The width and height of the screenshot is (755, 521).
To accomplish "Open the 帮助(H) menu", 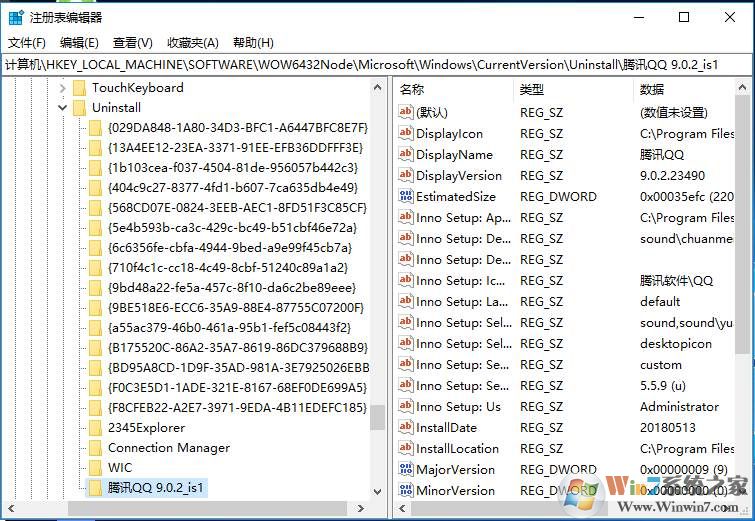I will pyautogui.click(x=253, y=43).
